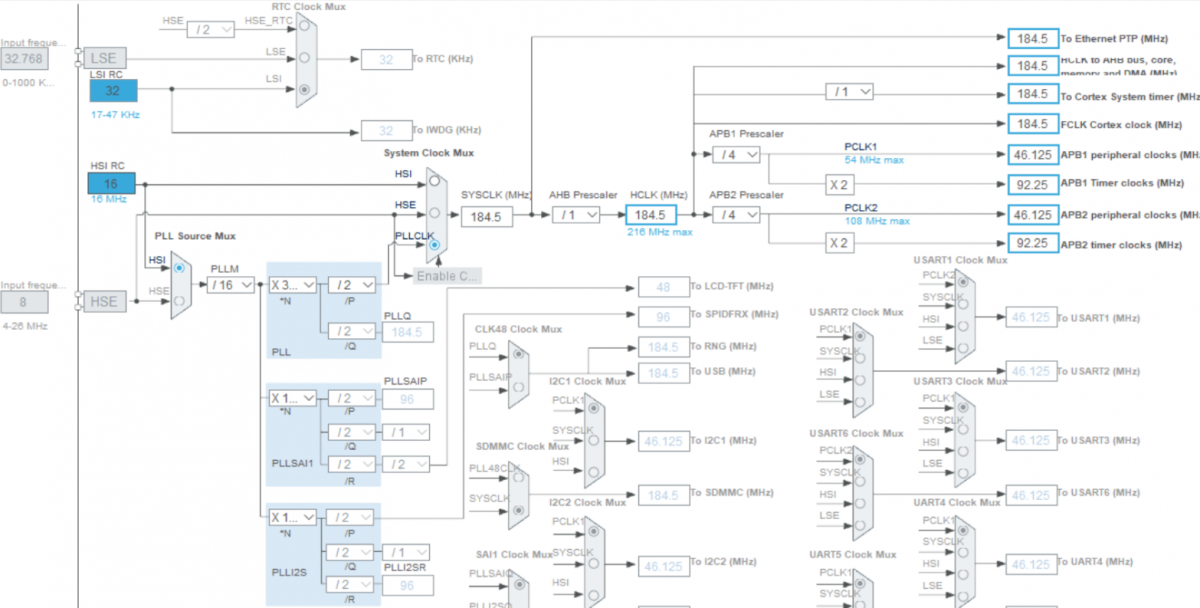Choose HSE as the PLL Source Mux input
The width and height of the screenshot is (1200, 608).
click(179, 298)
